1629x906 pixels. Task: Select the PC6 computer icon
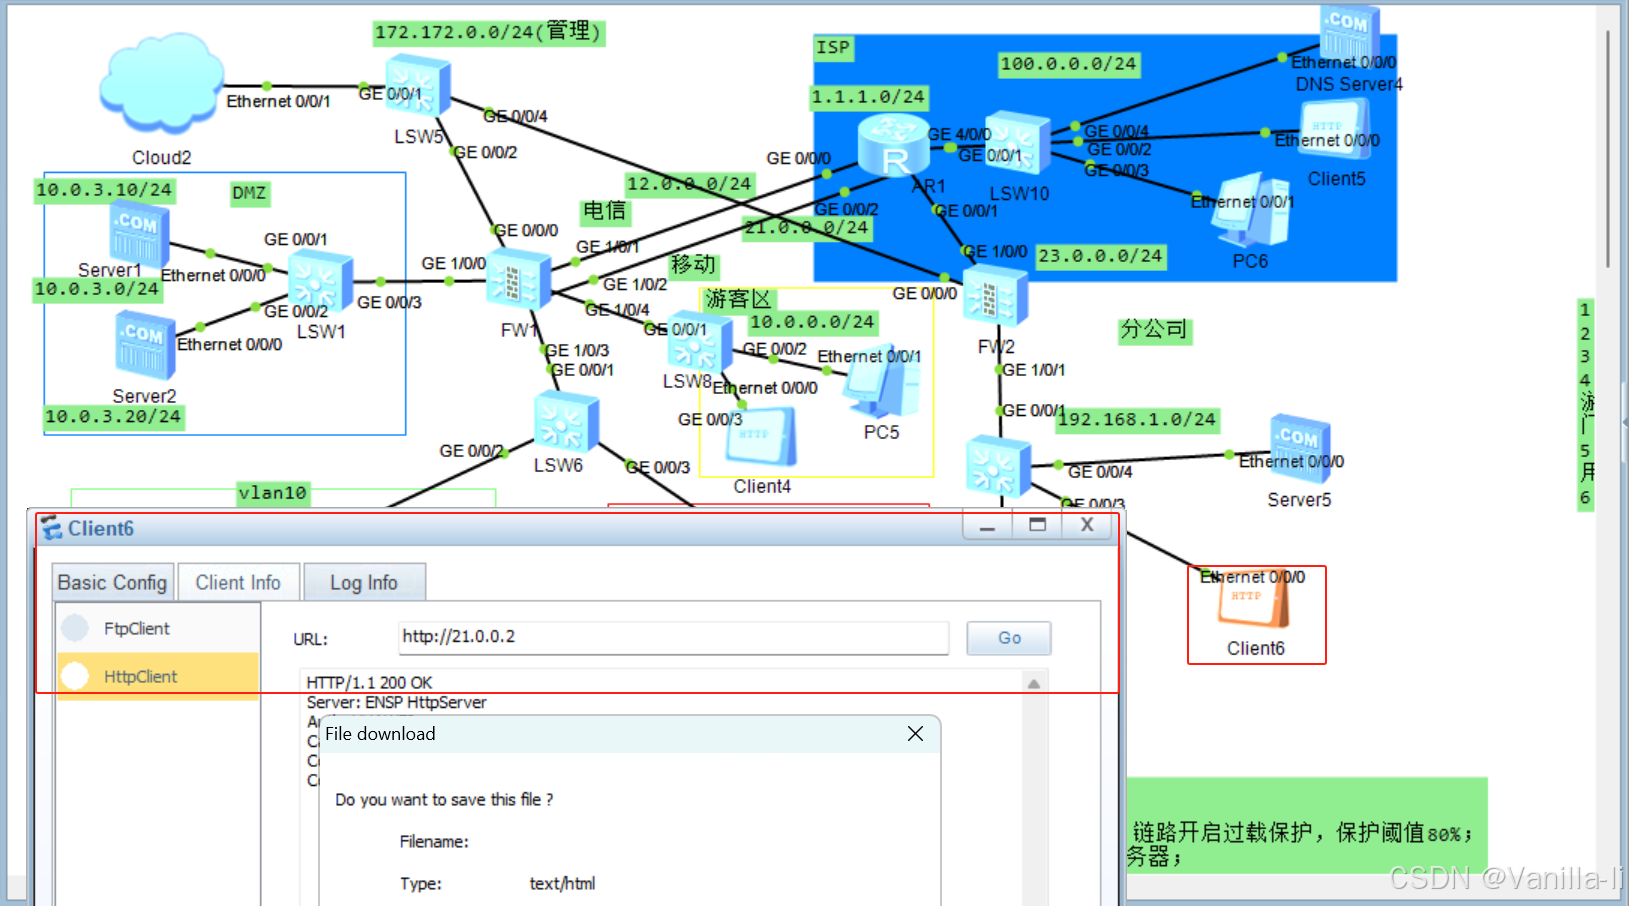click(x=1251, y=212)
